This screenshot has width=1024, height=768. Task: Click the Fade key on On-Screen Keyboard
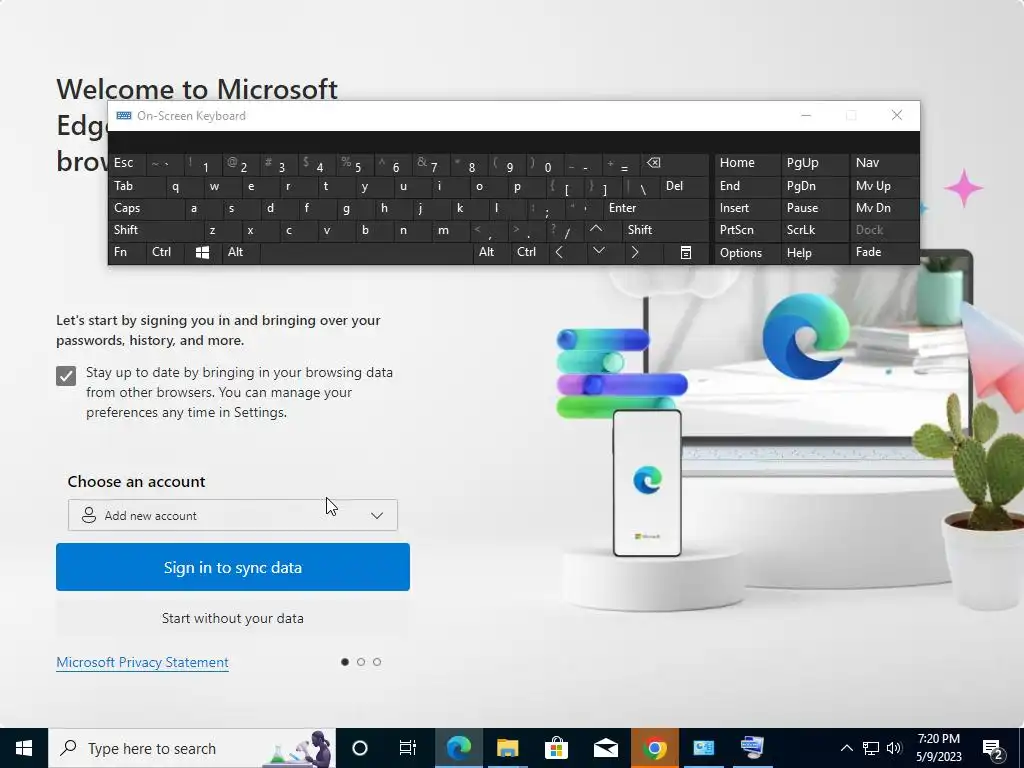(x=884, y=252)
